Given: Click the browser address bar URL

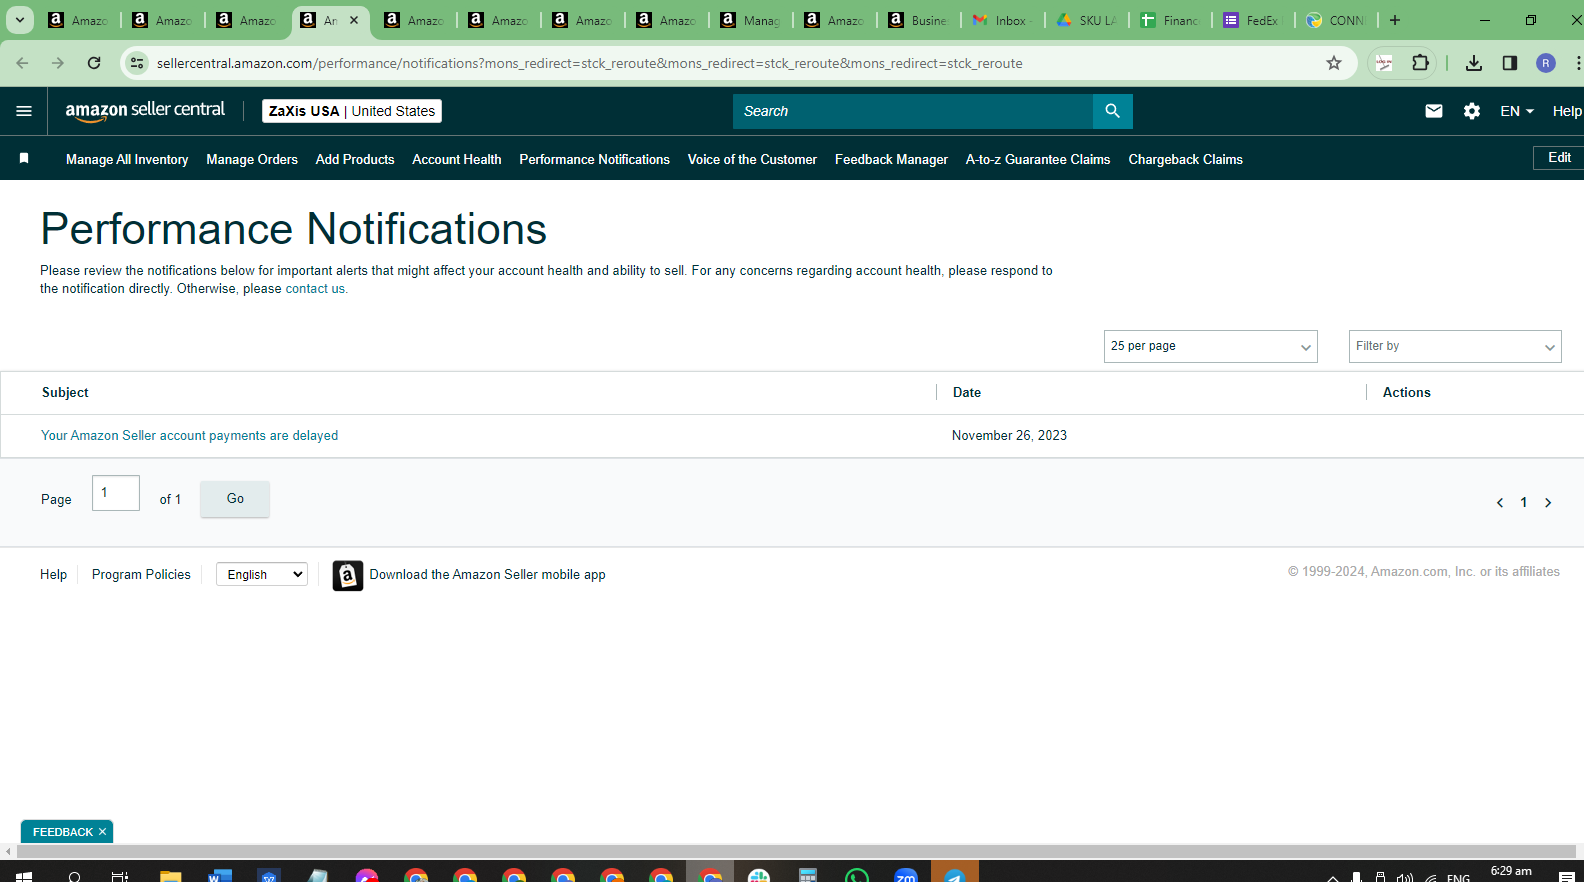Looking at the screenshot, I should point(589,63).
